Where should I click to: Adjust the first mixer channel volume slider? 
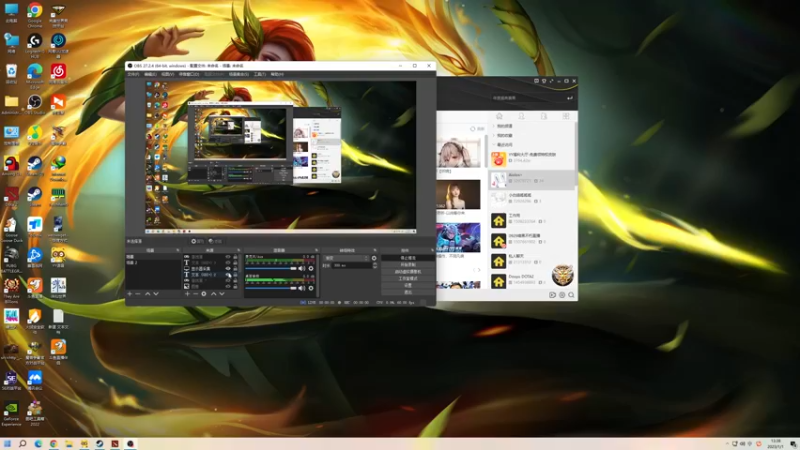(x=271, y=268)
